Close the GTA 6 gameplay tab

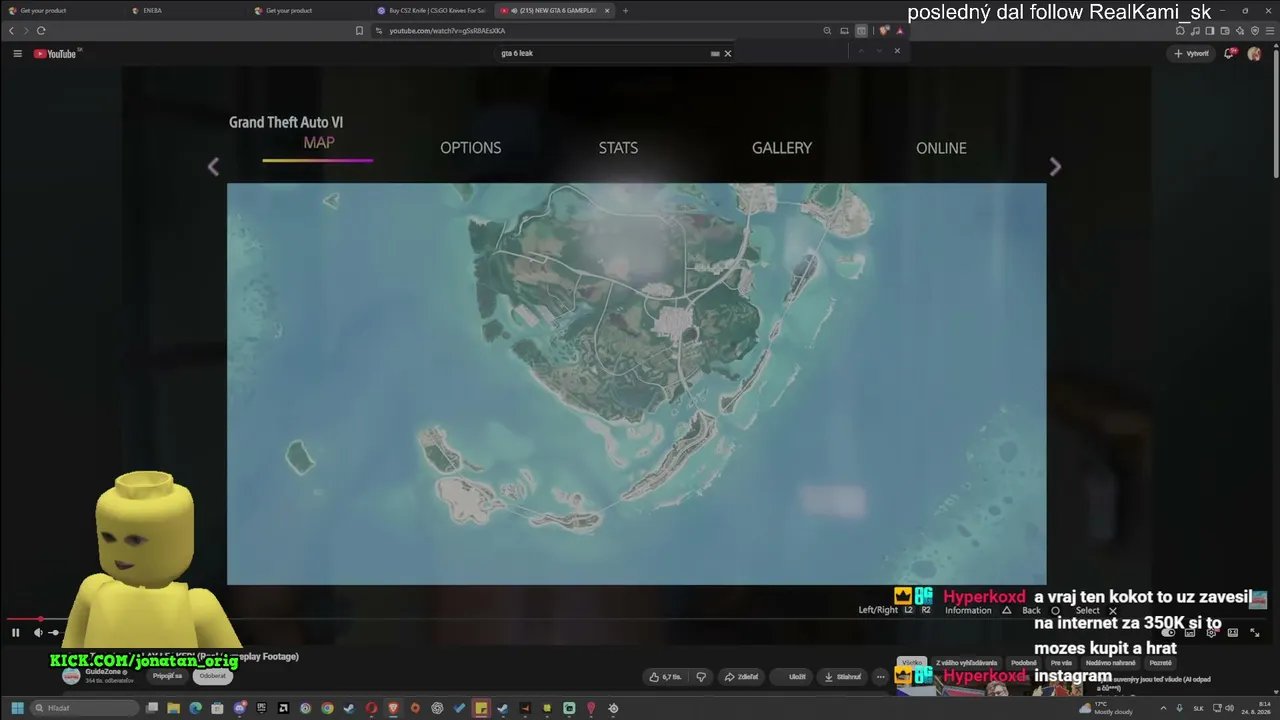pos(607,10)
